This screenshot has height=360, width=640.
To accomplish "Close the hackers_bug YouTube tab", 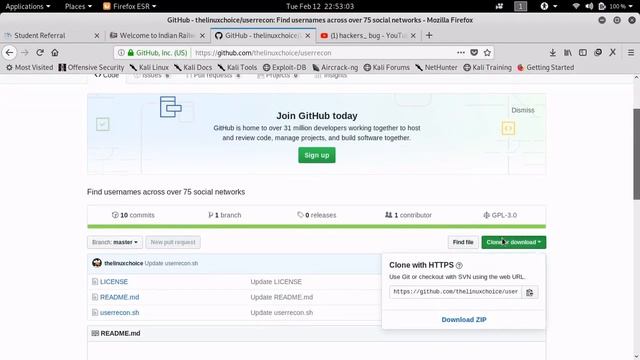I will 413,36.
